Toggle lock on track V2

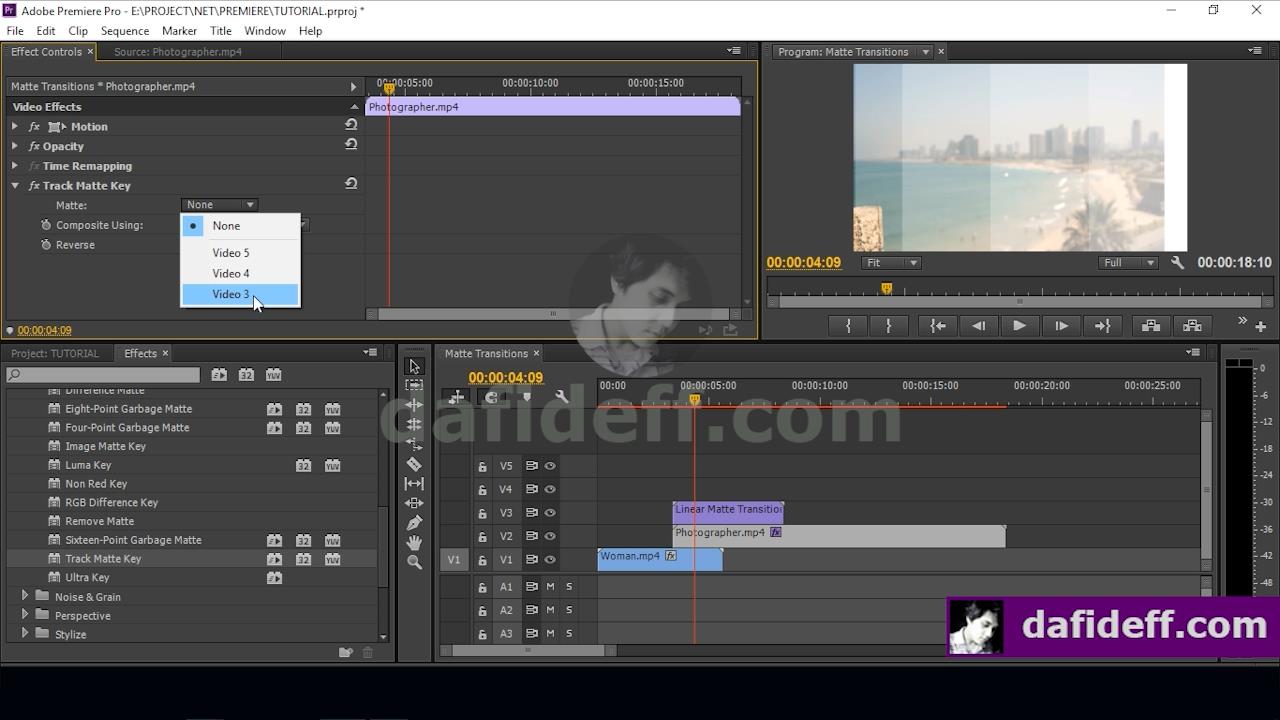click(x=482, y=537)
